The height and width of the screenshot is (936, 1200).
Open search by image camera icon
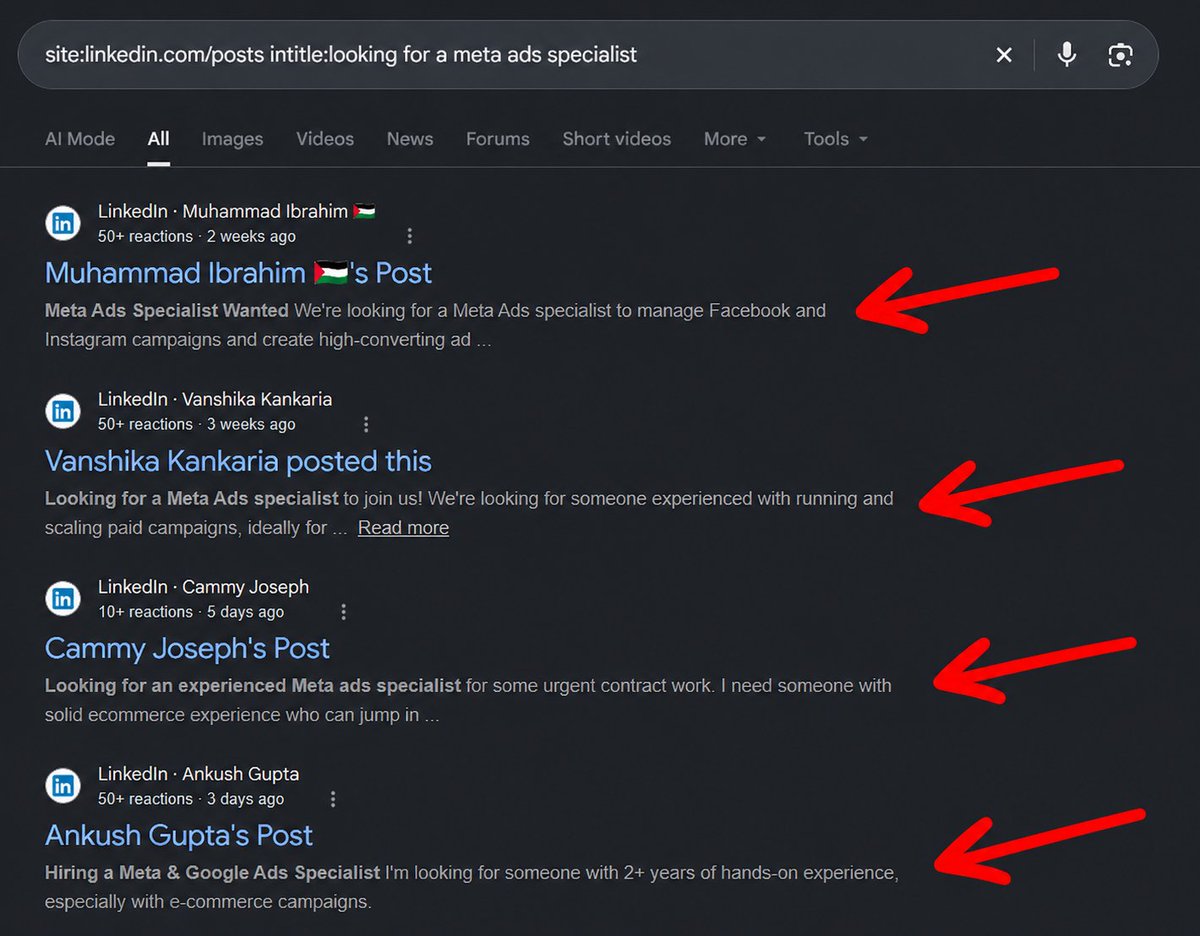click(1121, 55)
